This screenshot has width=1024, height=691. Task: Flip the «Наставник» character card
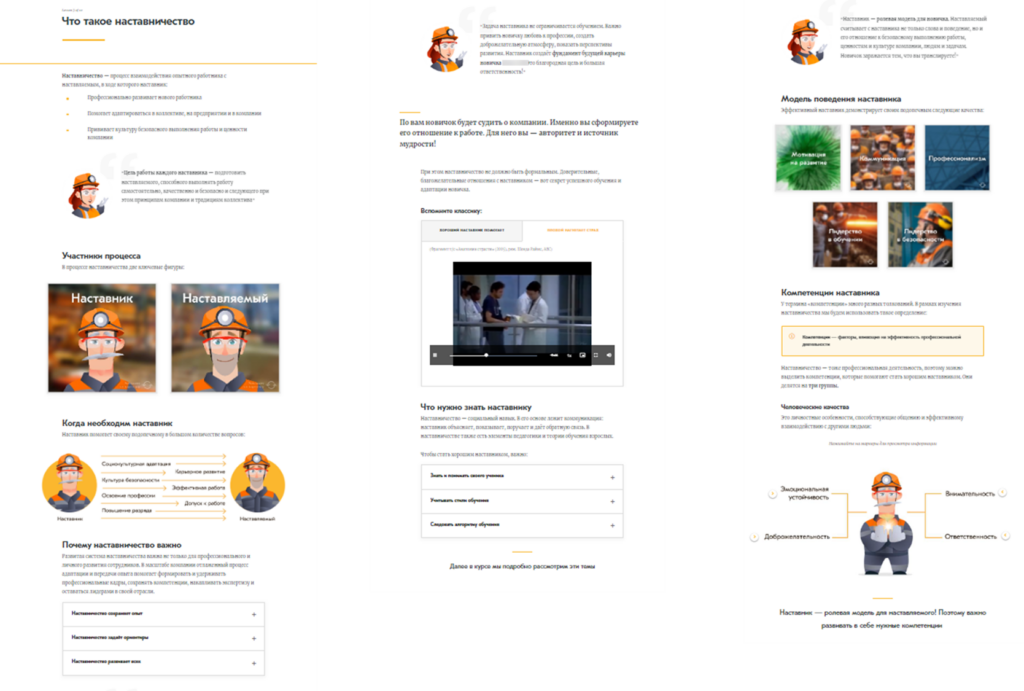[x=102, y=338]
